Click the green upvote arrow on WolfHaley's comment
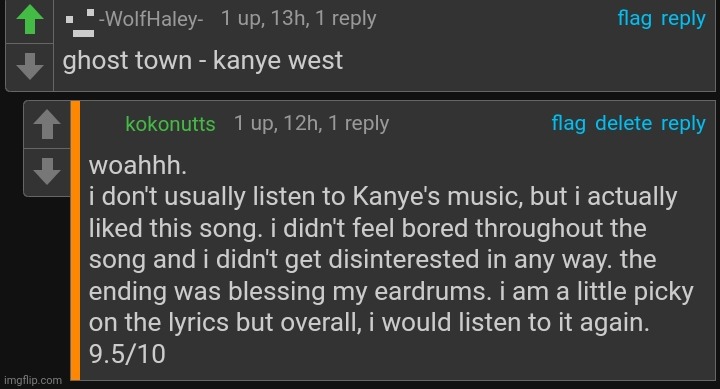The image size is (720, 389). click(30, 20)
